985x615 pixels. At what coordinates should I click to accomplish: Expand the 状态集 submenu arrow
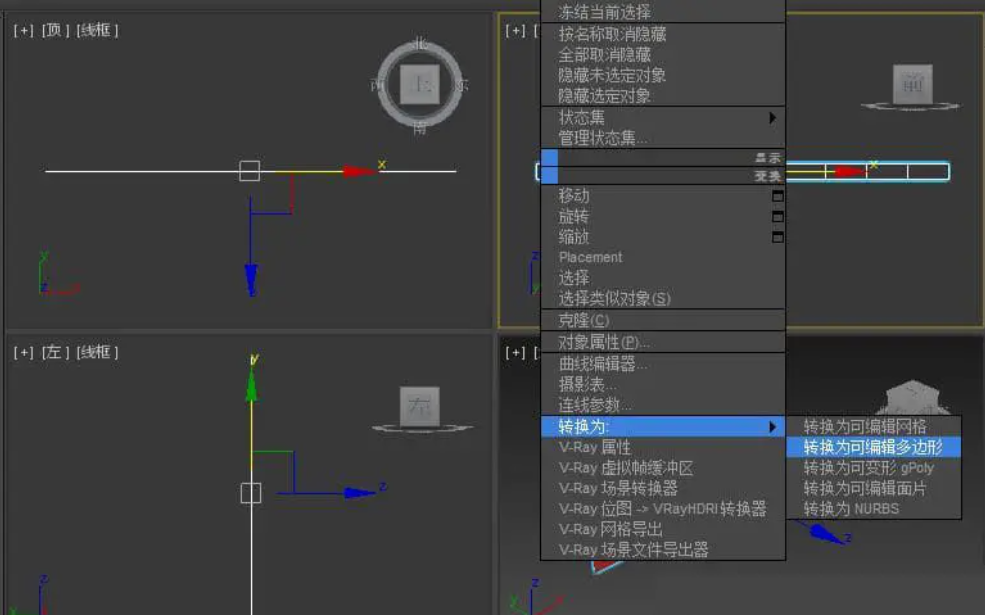point(773,117)
